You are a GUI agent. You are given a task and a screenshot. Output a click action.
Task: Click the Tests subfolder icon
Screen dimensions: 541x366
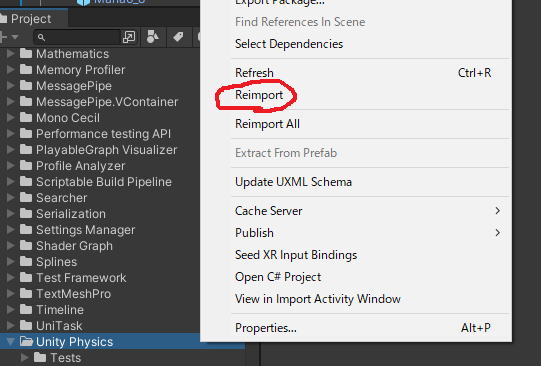[40, 357]
